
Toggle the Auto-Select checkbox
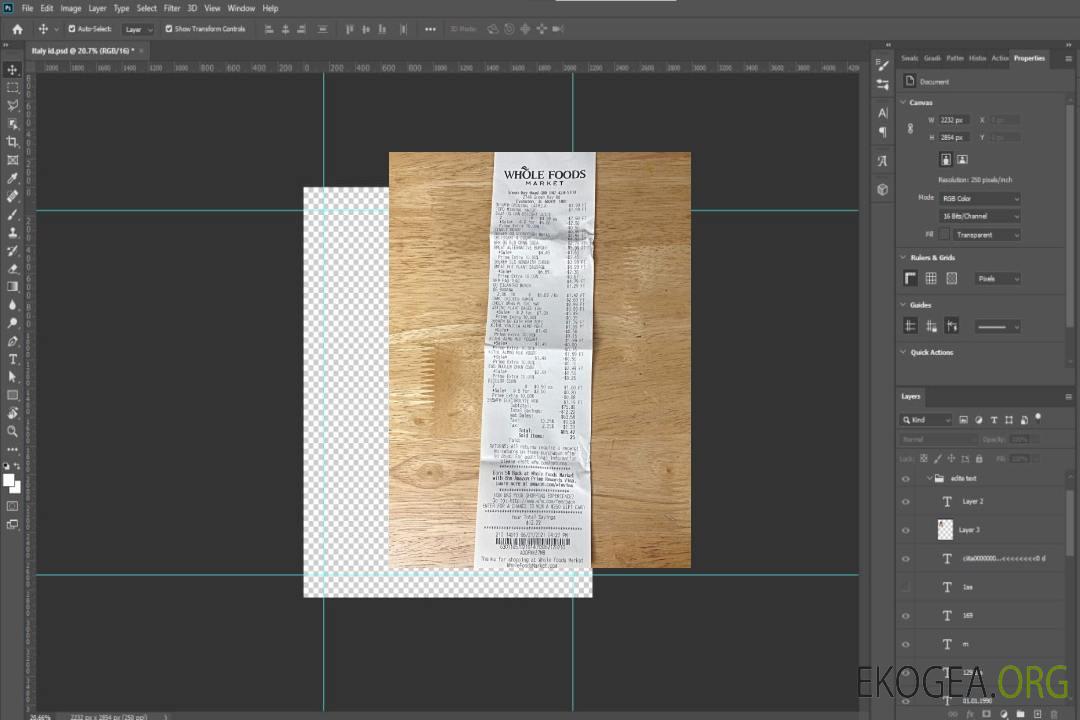pyautogui.click(x=72, y=29)
